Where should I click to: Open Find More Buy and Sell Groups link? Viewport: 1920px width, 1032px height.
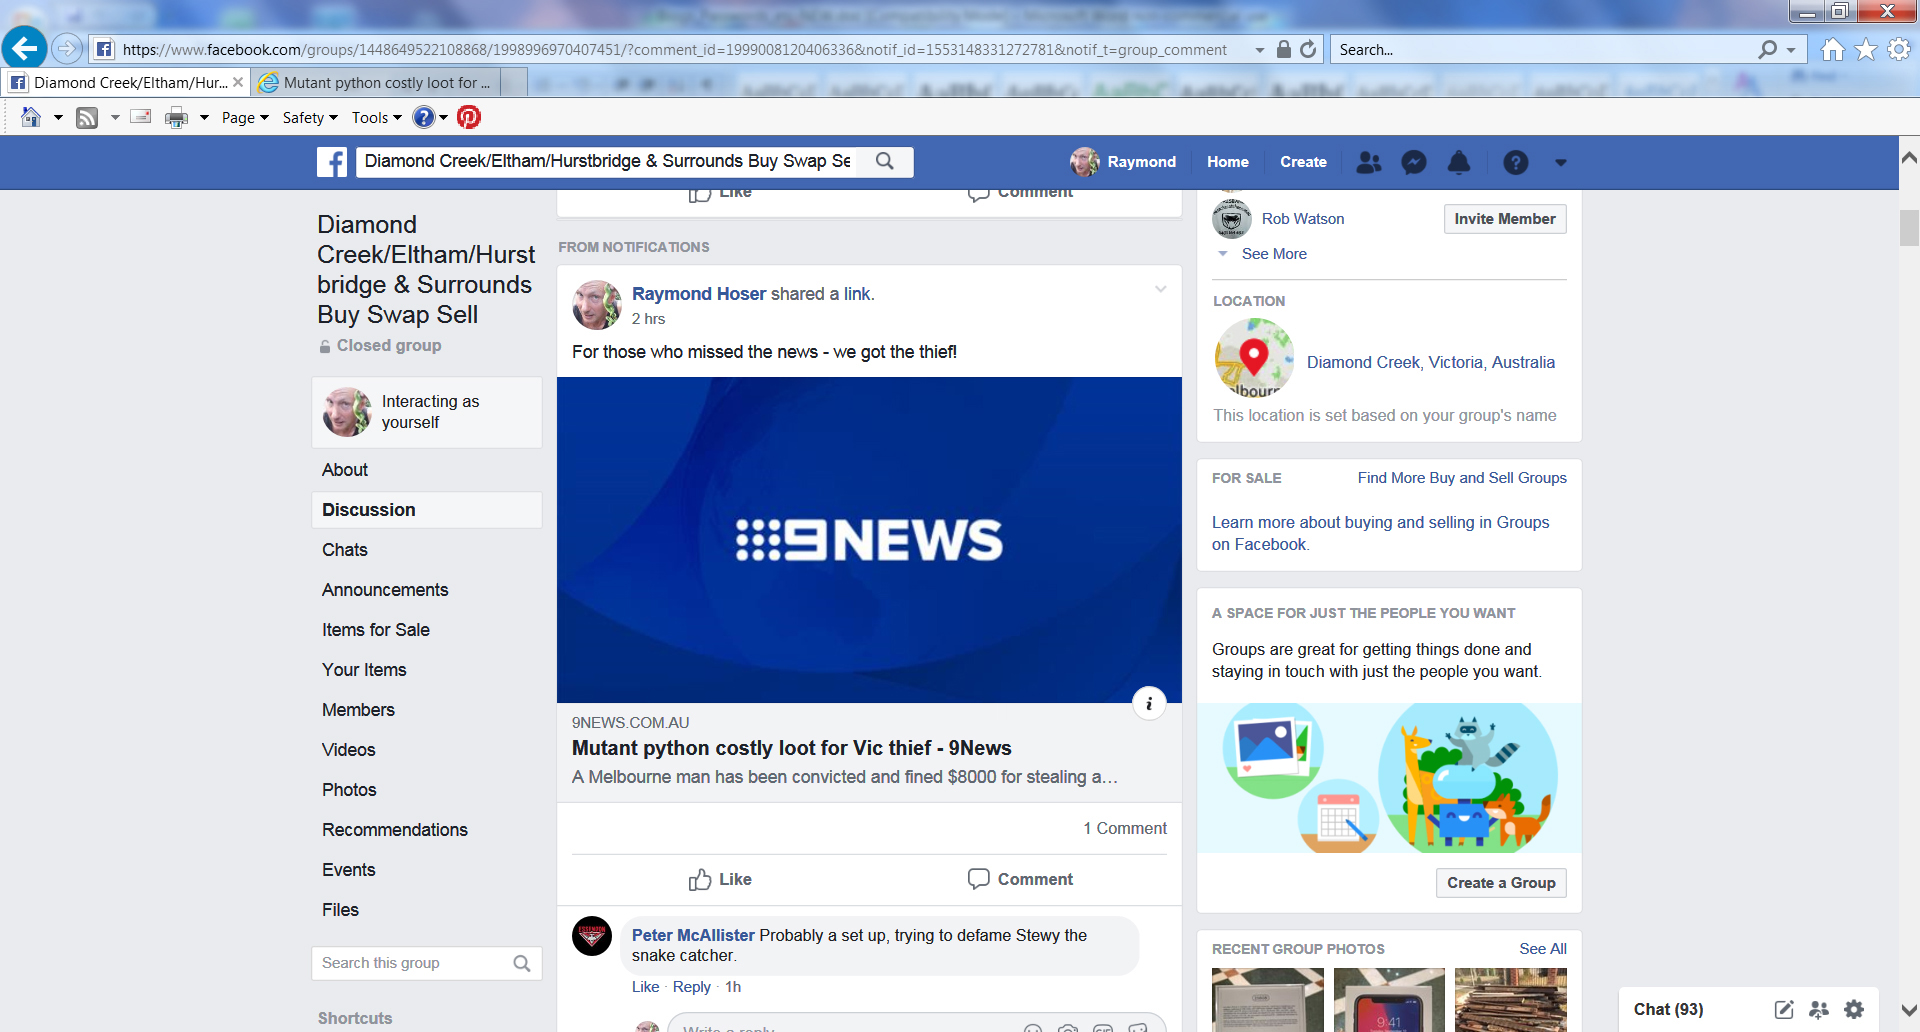pyautogui.click(x=1462, y=478)
